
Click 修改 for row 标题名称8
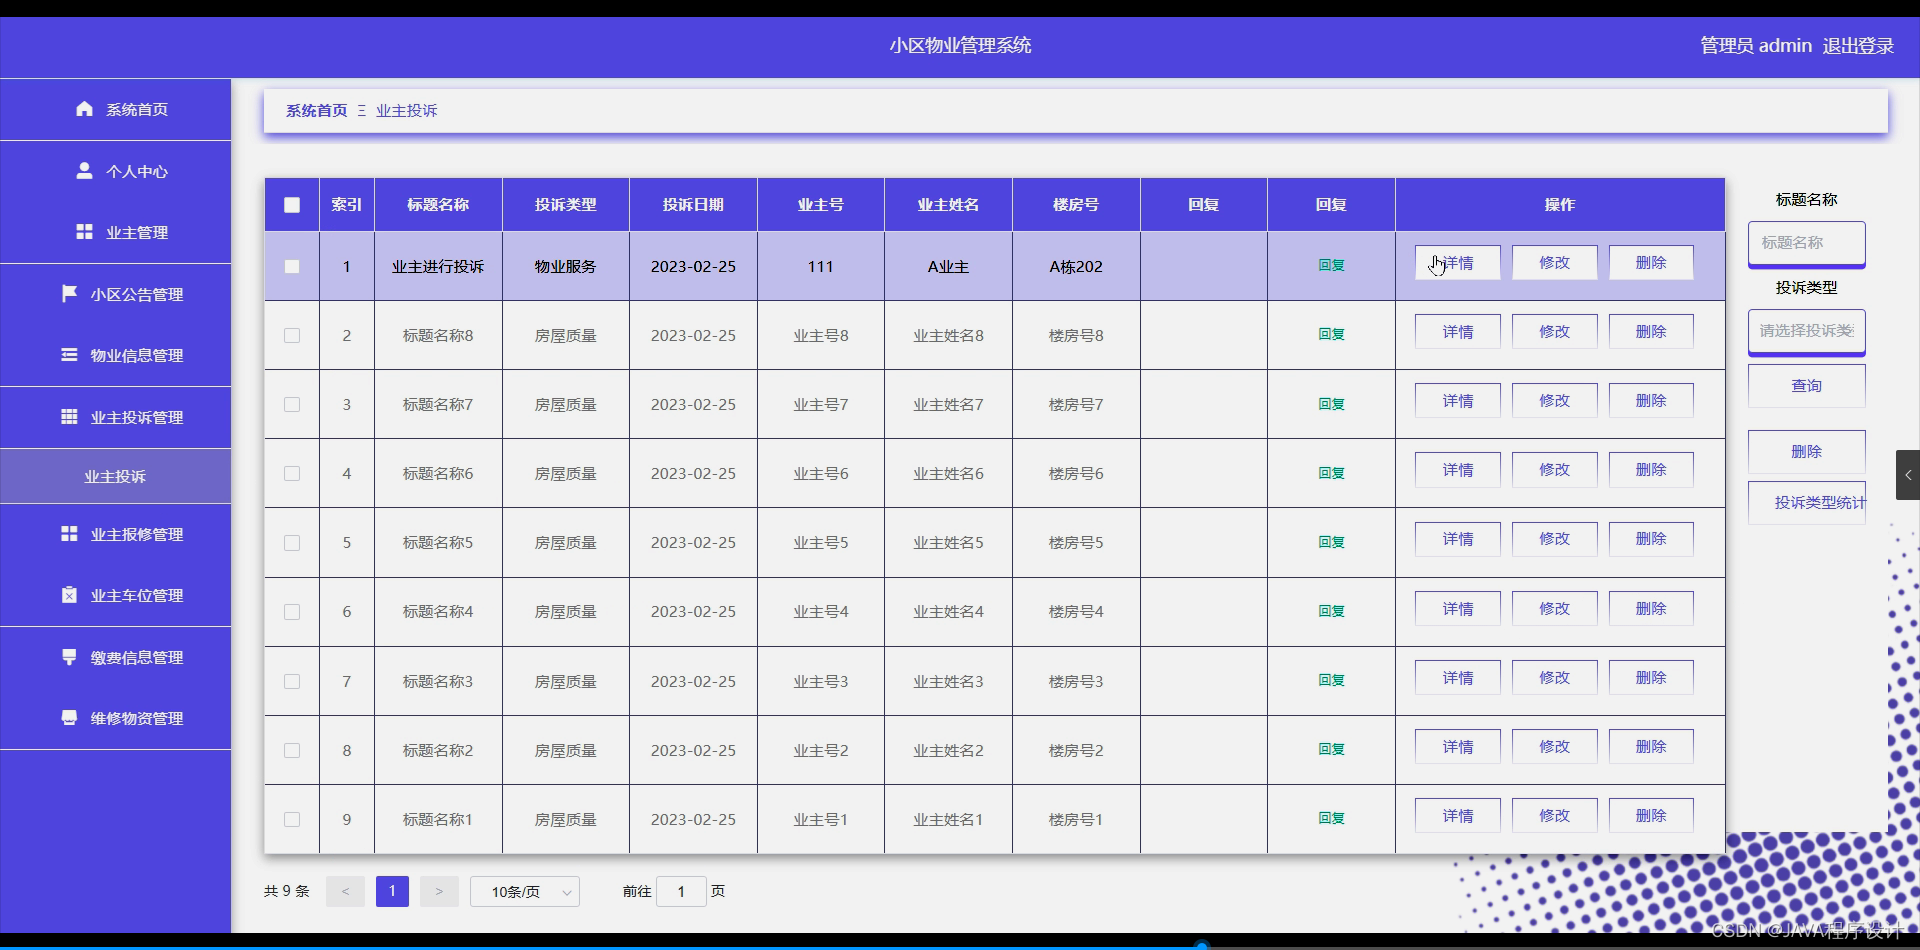(1554, 332)
